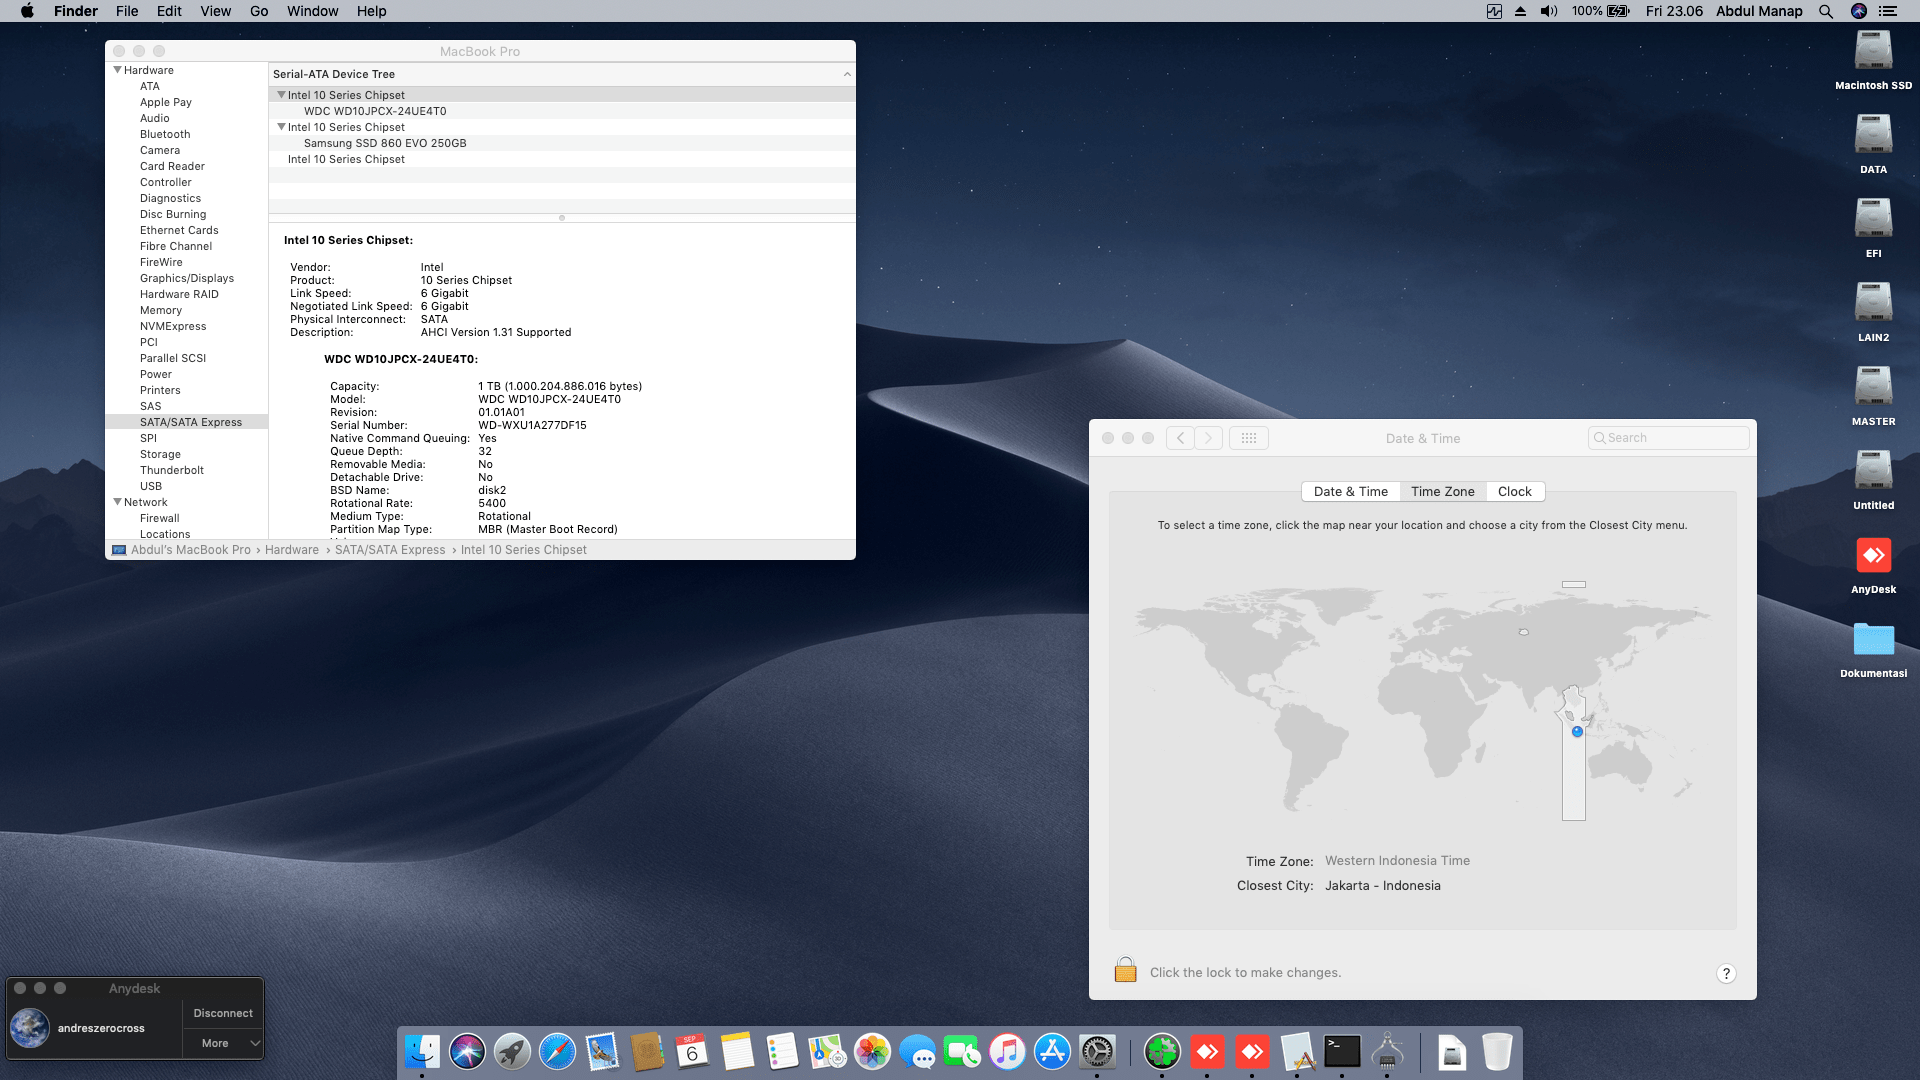Open the Go menu in menu bar
Image resolution: width=1920 pixels, height=1080 pixels.
(x=259, y=11)
